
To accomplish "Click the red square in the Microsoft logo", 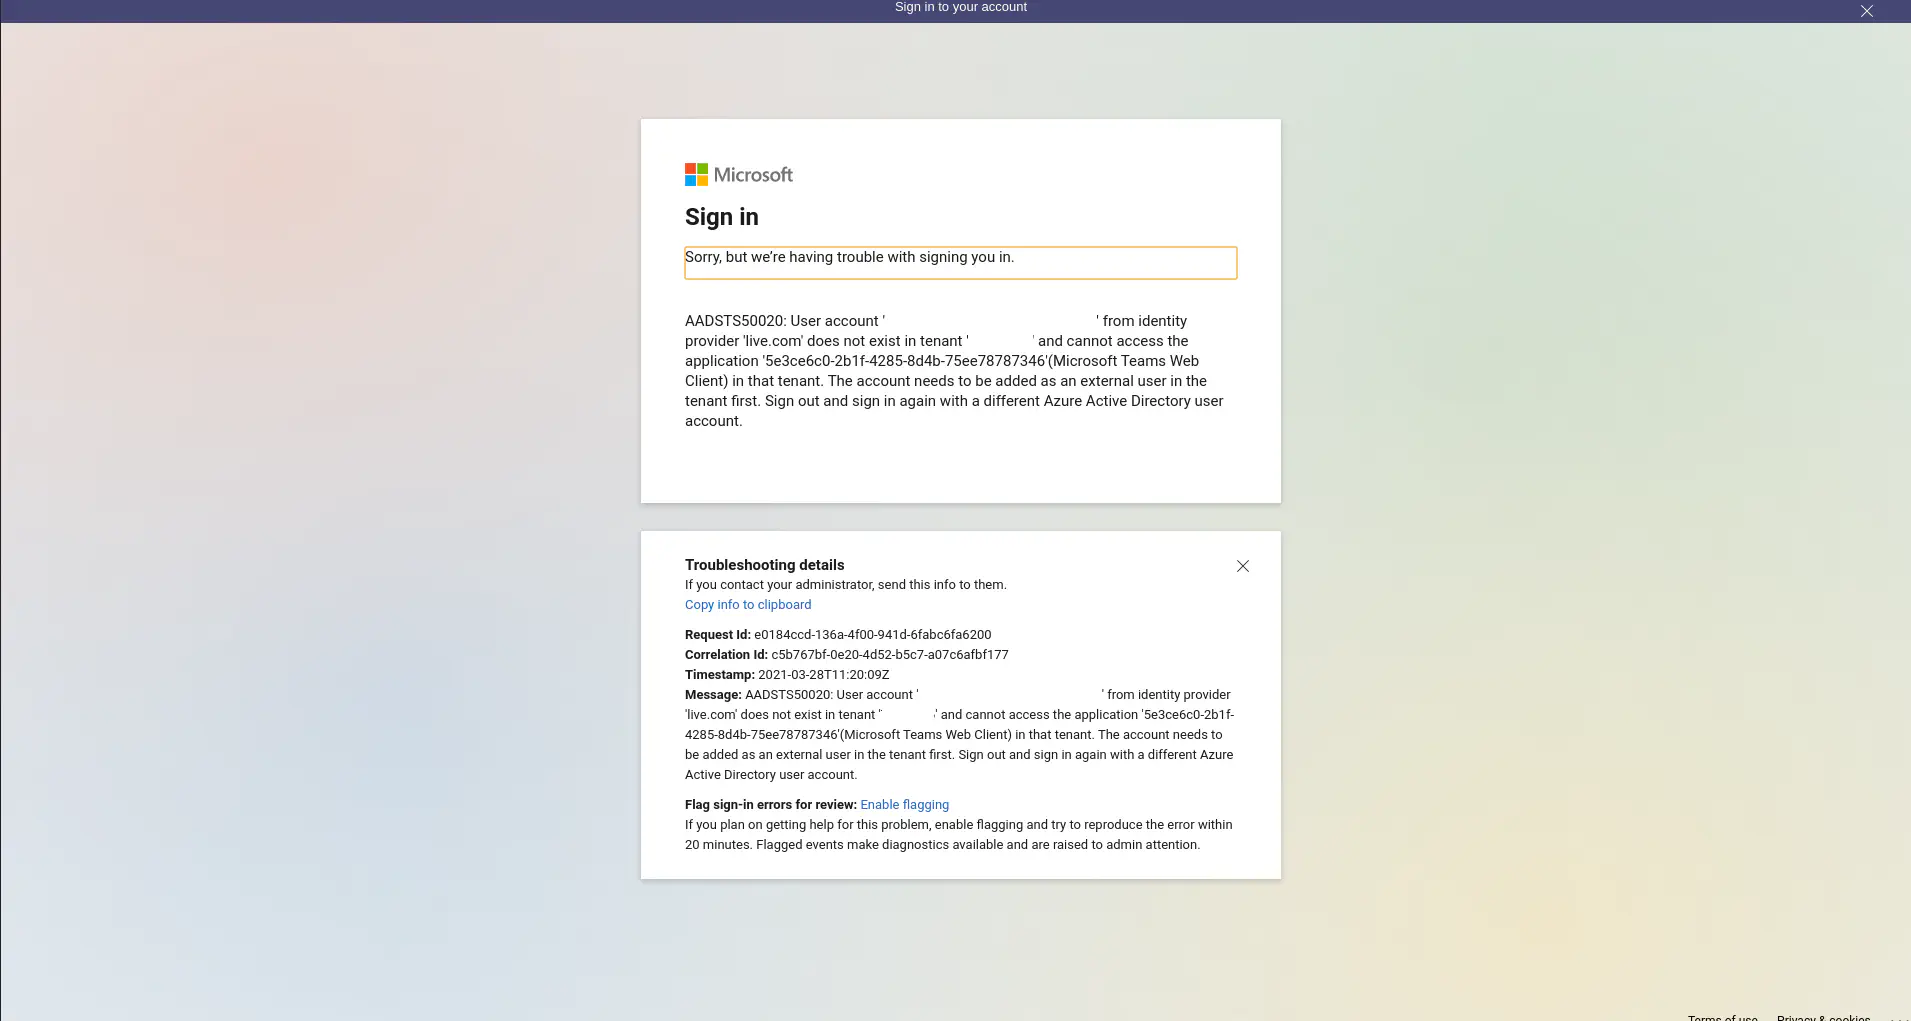I will [x=690, y=169].
